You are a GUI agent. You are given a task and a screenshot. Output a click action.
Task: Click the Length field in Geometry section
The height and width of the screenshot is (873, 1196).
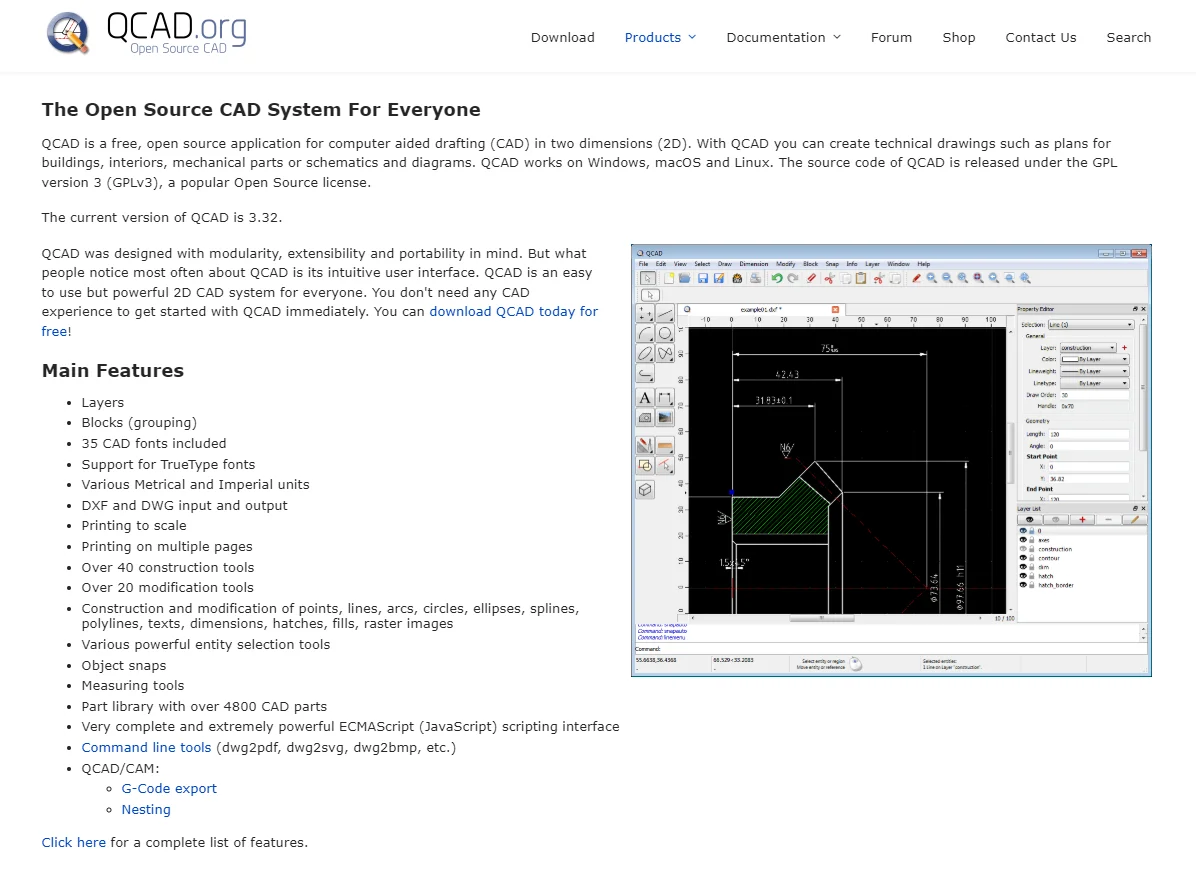[1088, 433]
